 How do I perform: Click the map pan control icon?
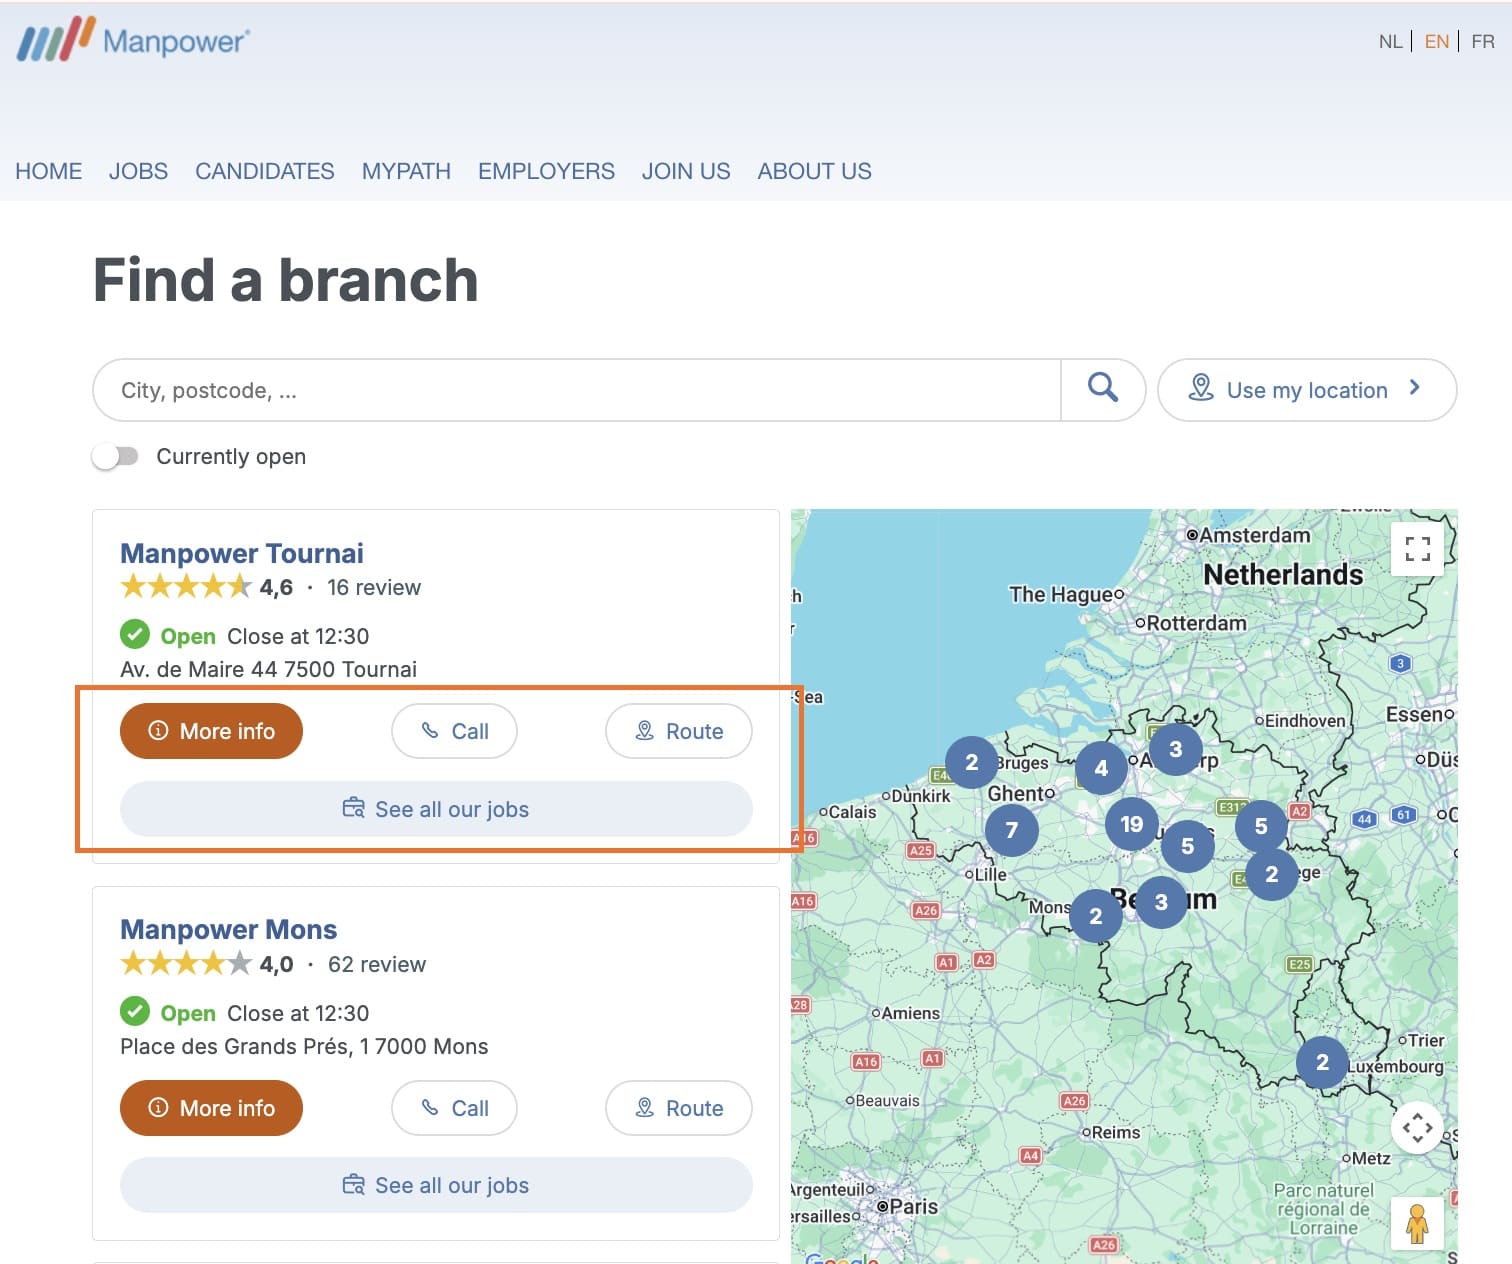pyautogui.click(x=1417, y=1126)
